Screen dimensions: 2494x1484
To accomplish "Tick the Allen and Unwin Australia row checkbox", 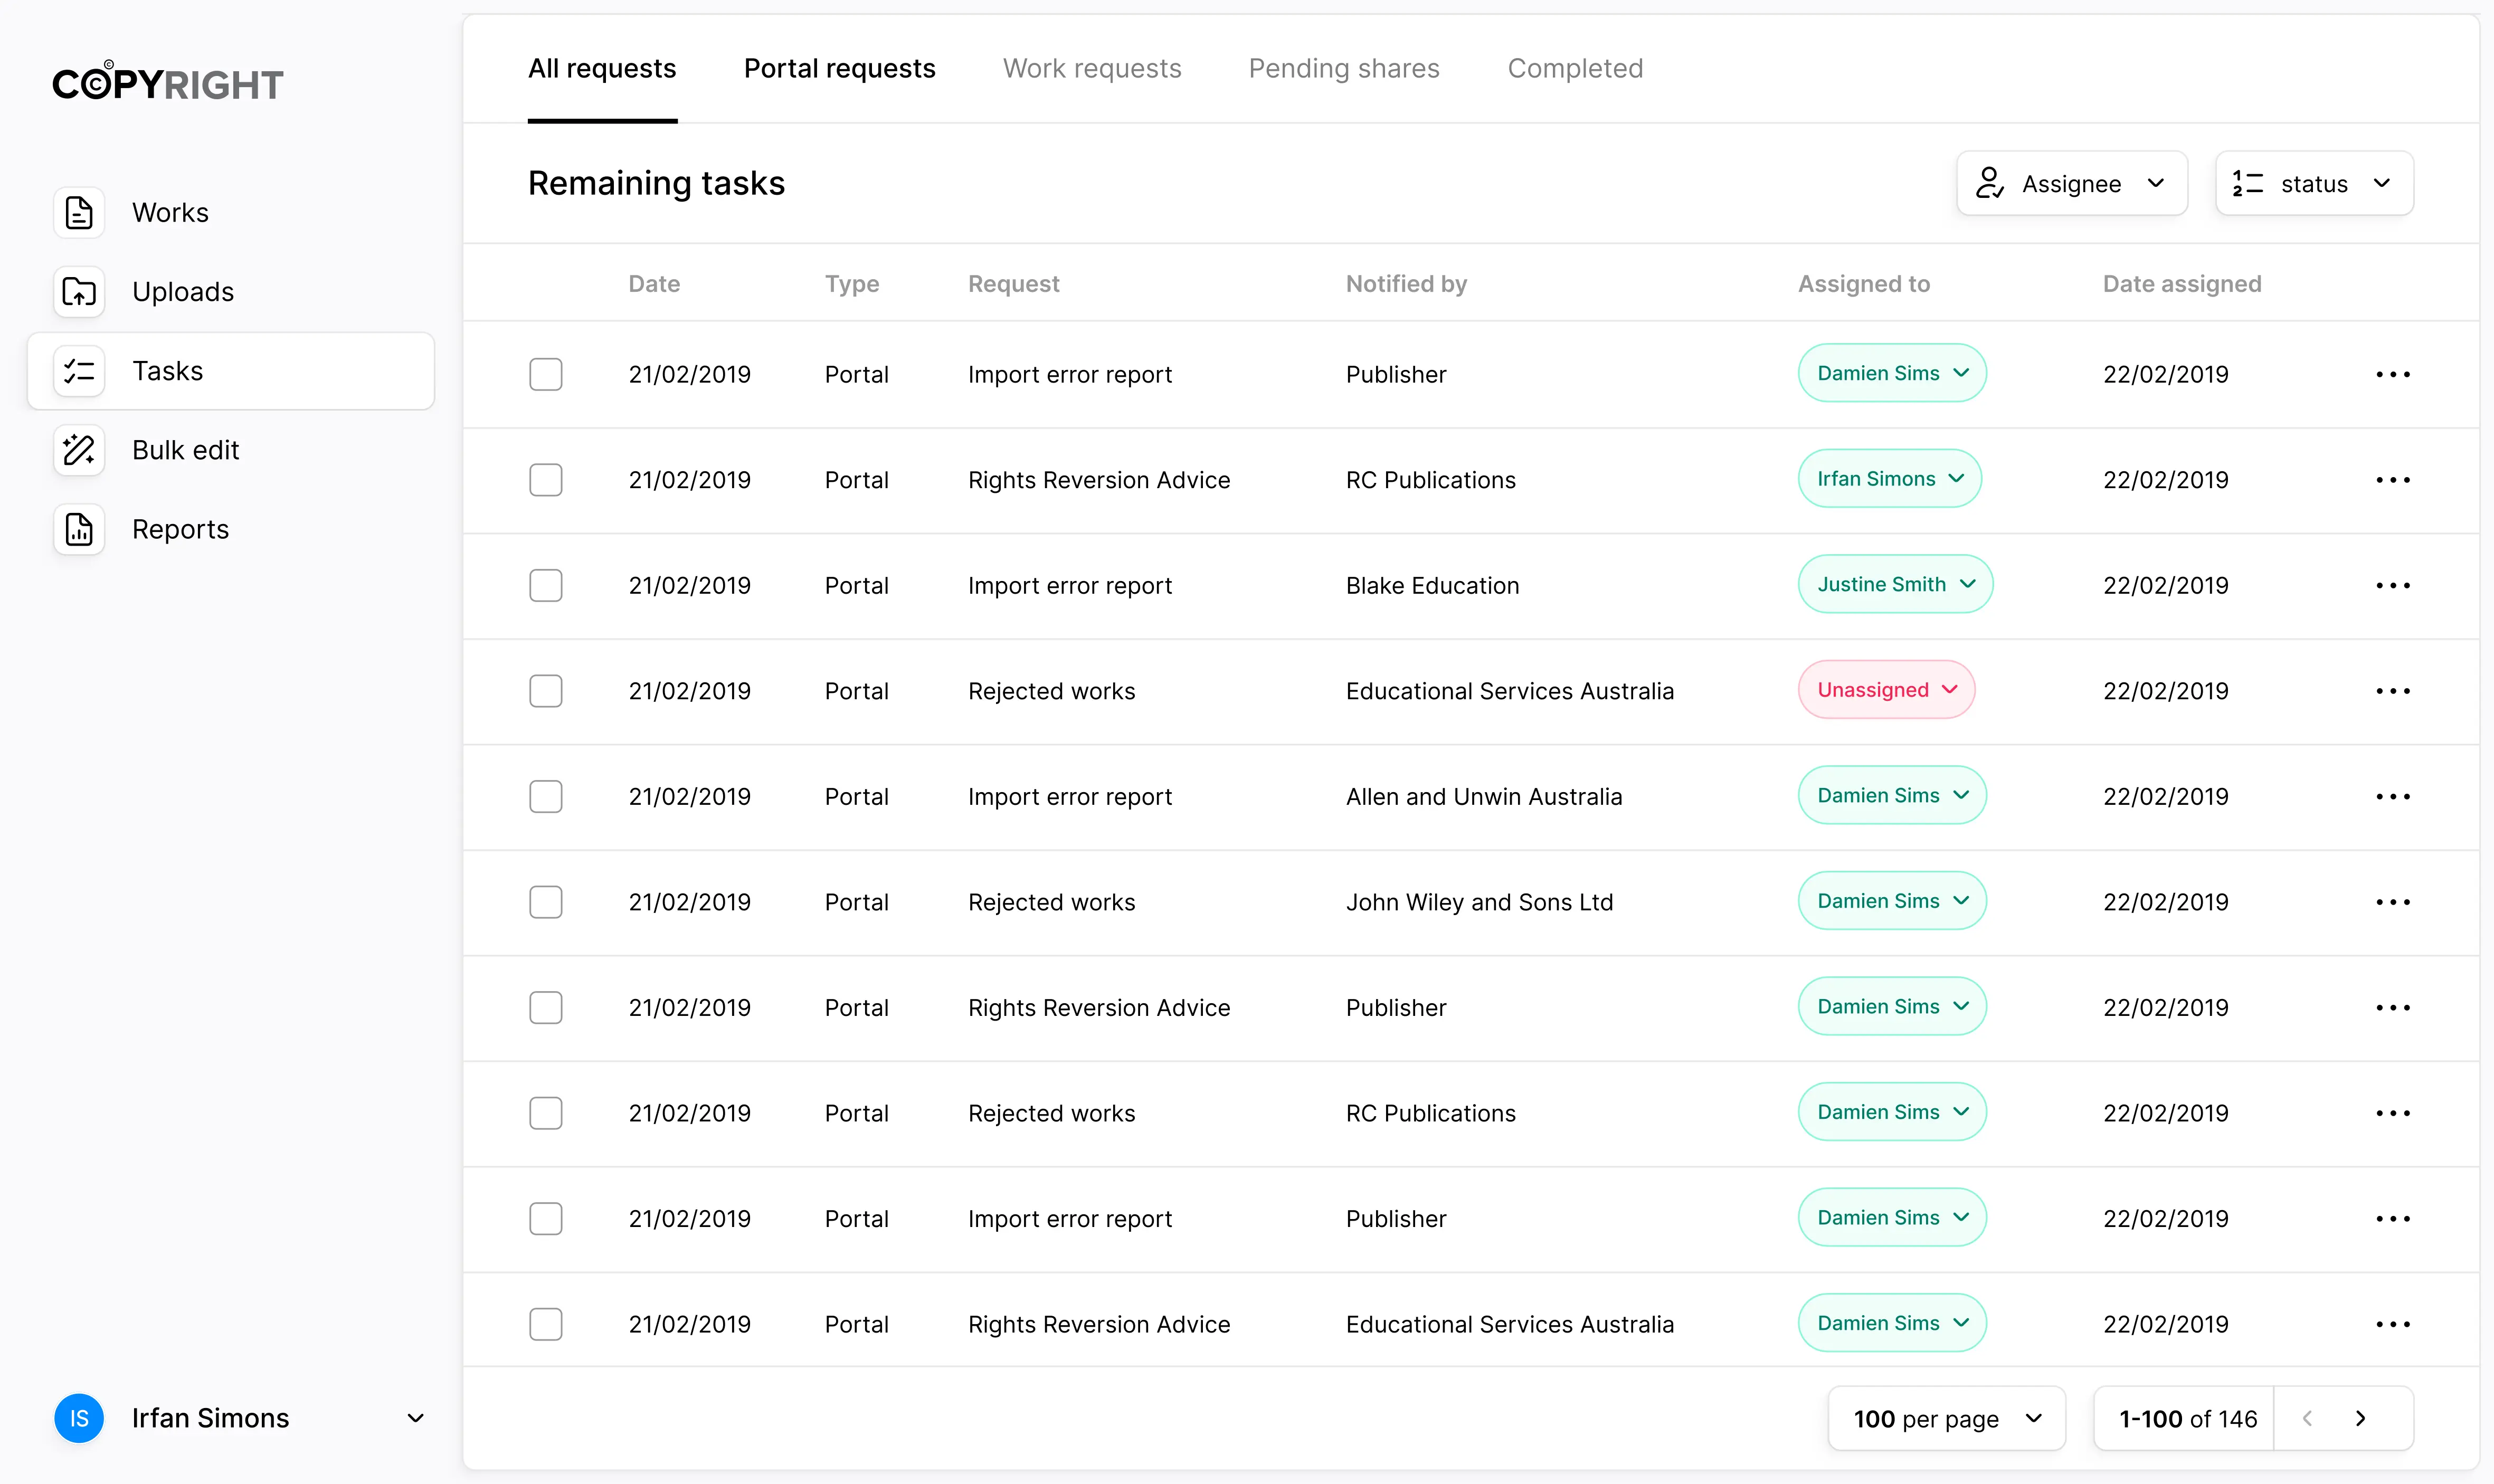I will (x=546, y=797).
